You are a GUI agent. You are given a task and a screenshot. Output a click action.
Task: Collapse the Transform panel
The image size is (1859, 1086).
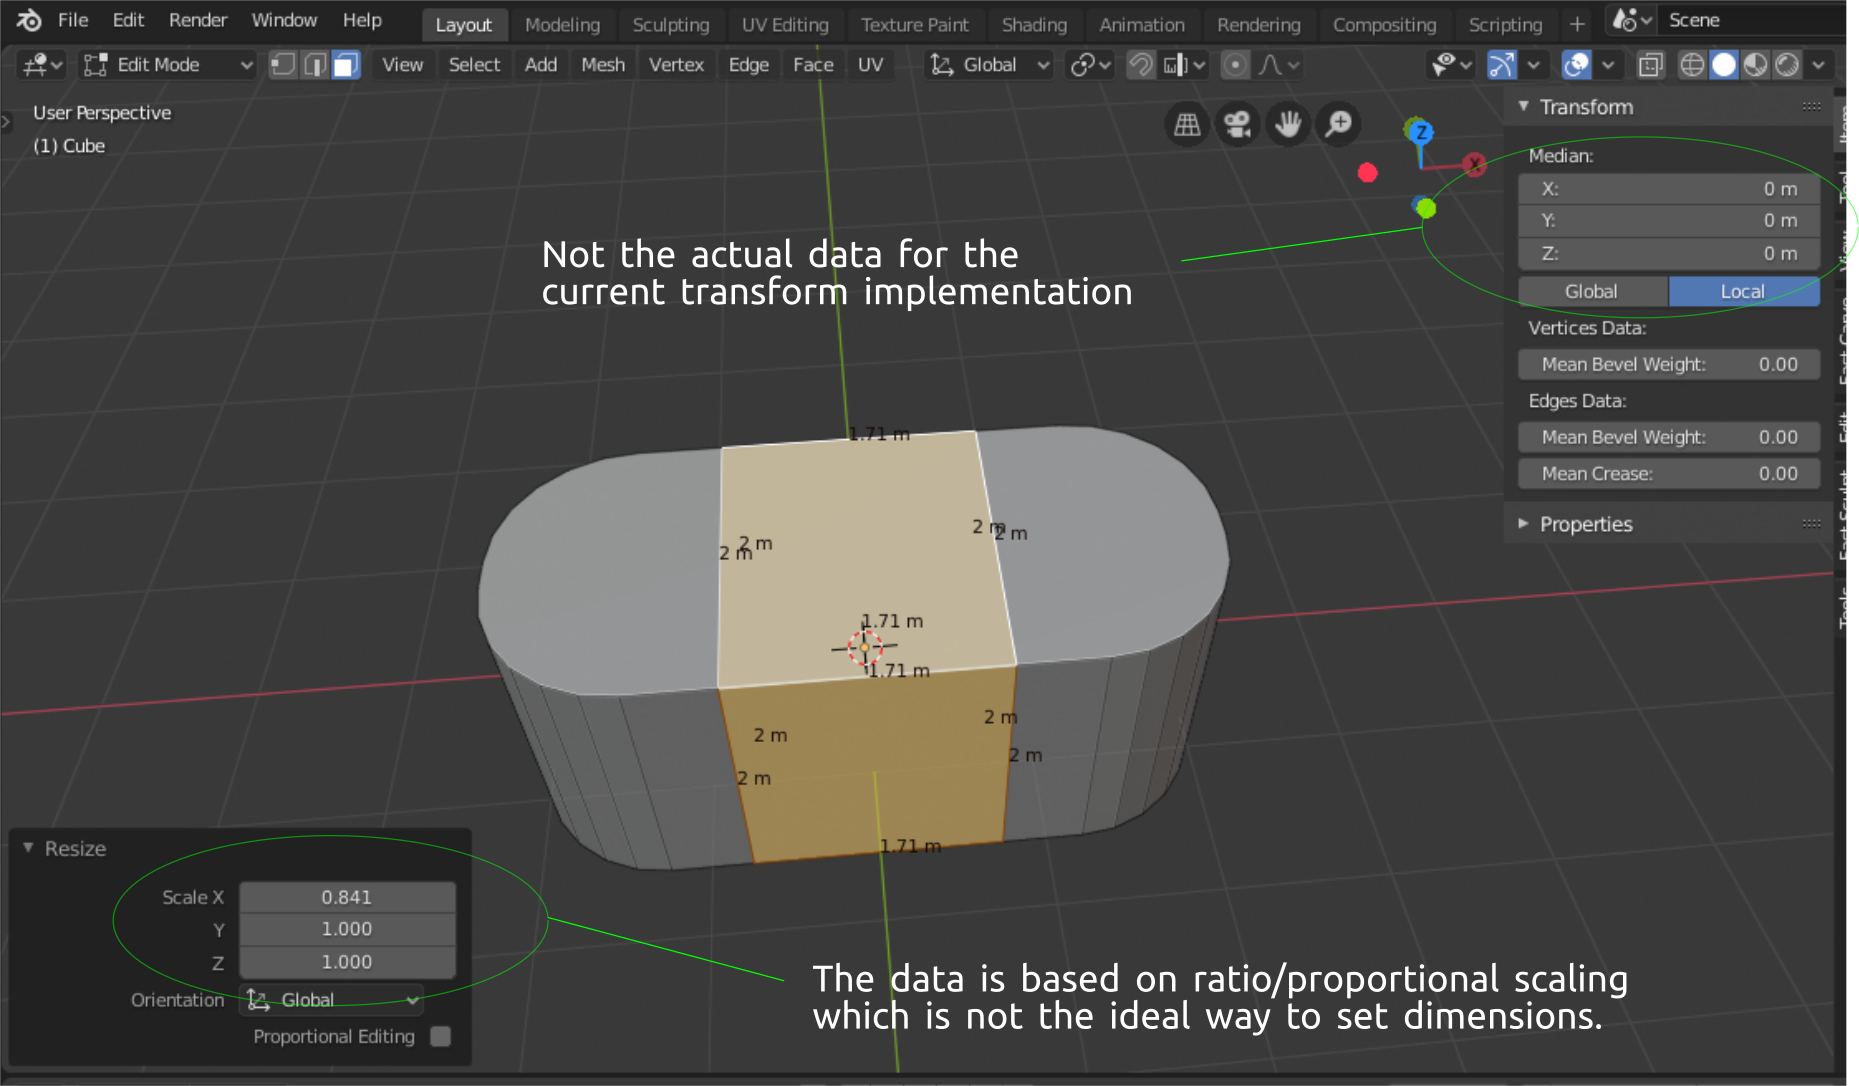click(x=1523, y=106)
